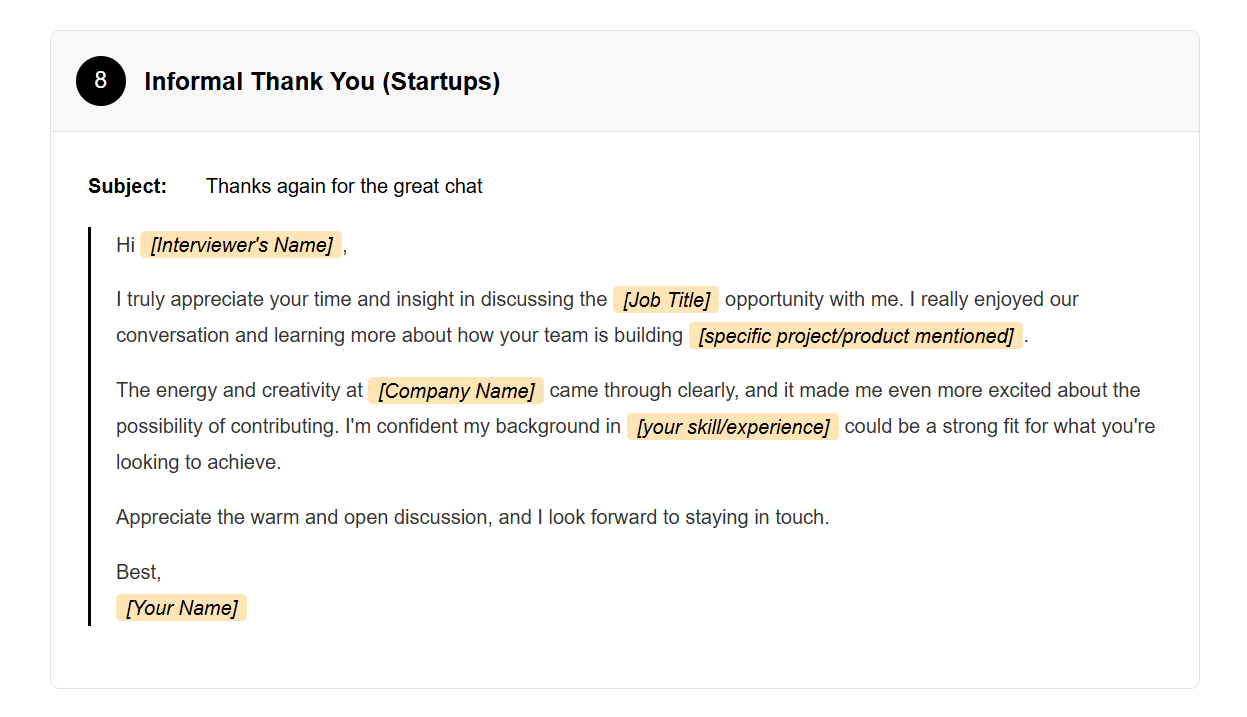Click the bold "Subject:" label
The image size is (1247, 717).
[127, 186]
